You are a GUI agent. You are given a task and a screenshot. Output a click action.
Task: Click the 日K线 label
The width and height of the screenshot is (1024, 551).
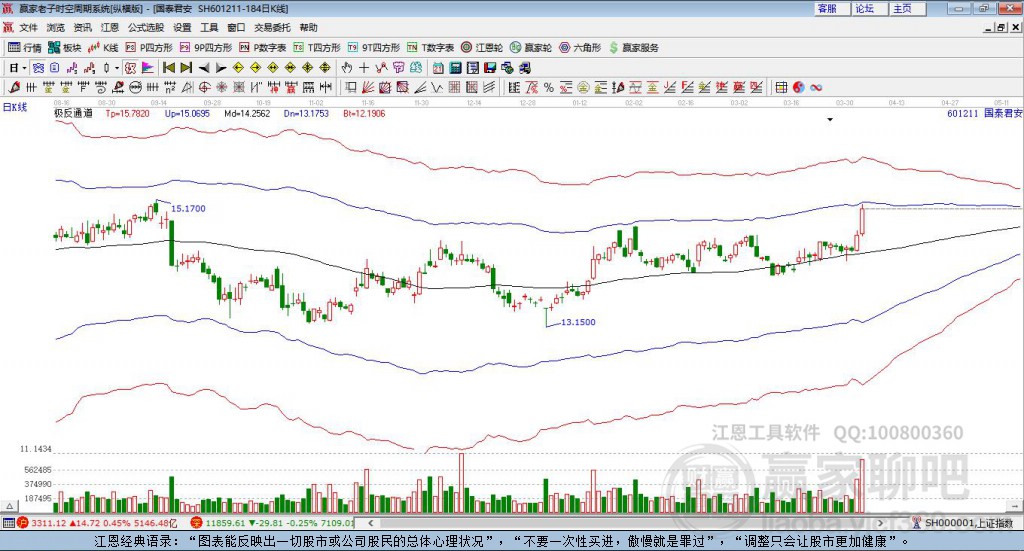pos(15,107)
